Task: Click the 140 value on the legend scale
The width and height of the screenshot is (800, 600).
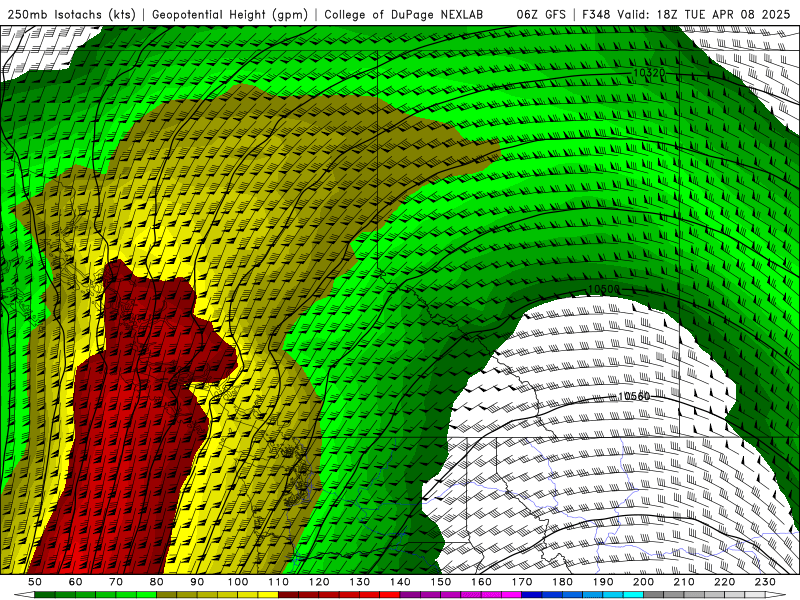Action: [400, 582]
